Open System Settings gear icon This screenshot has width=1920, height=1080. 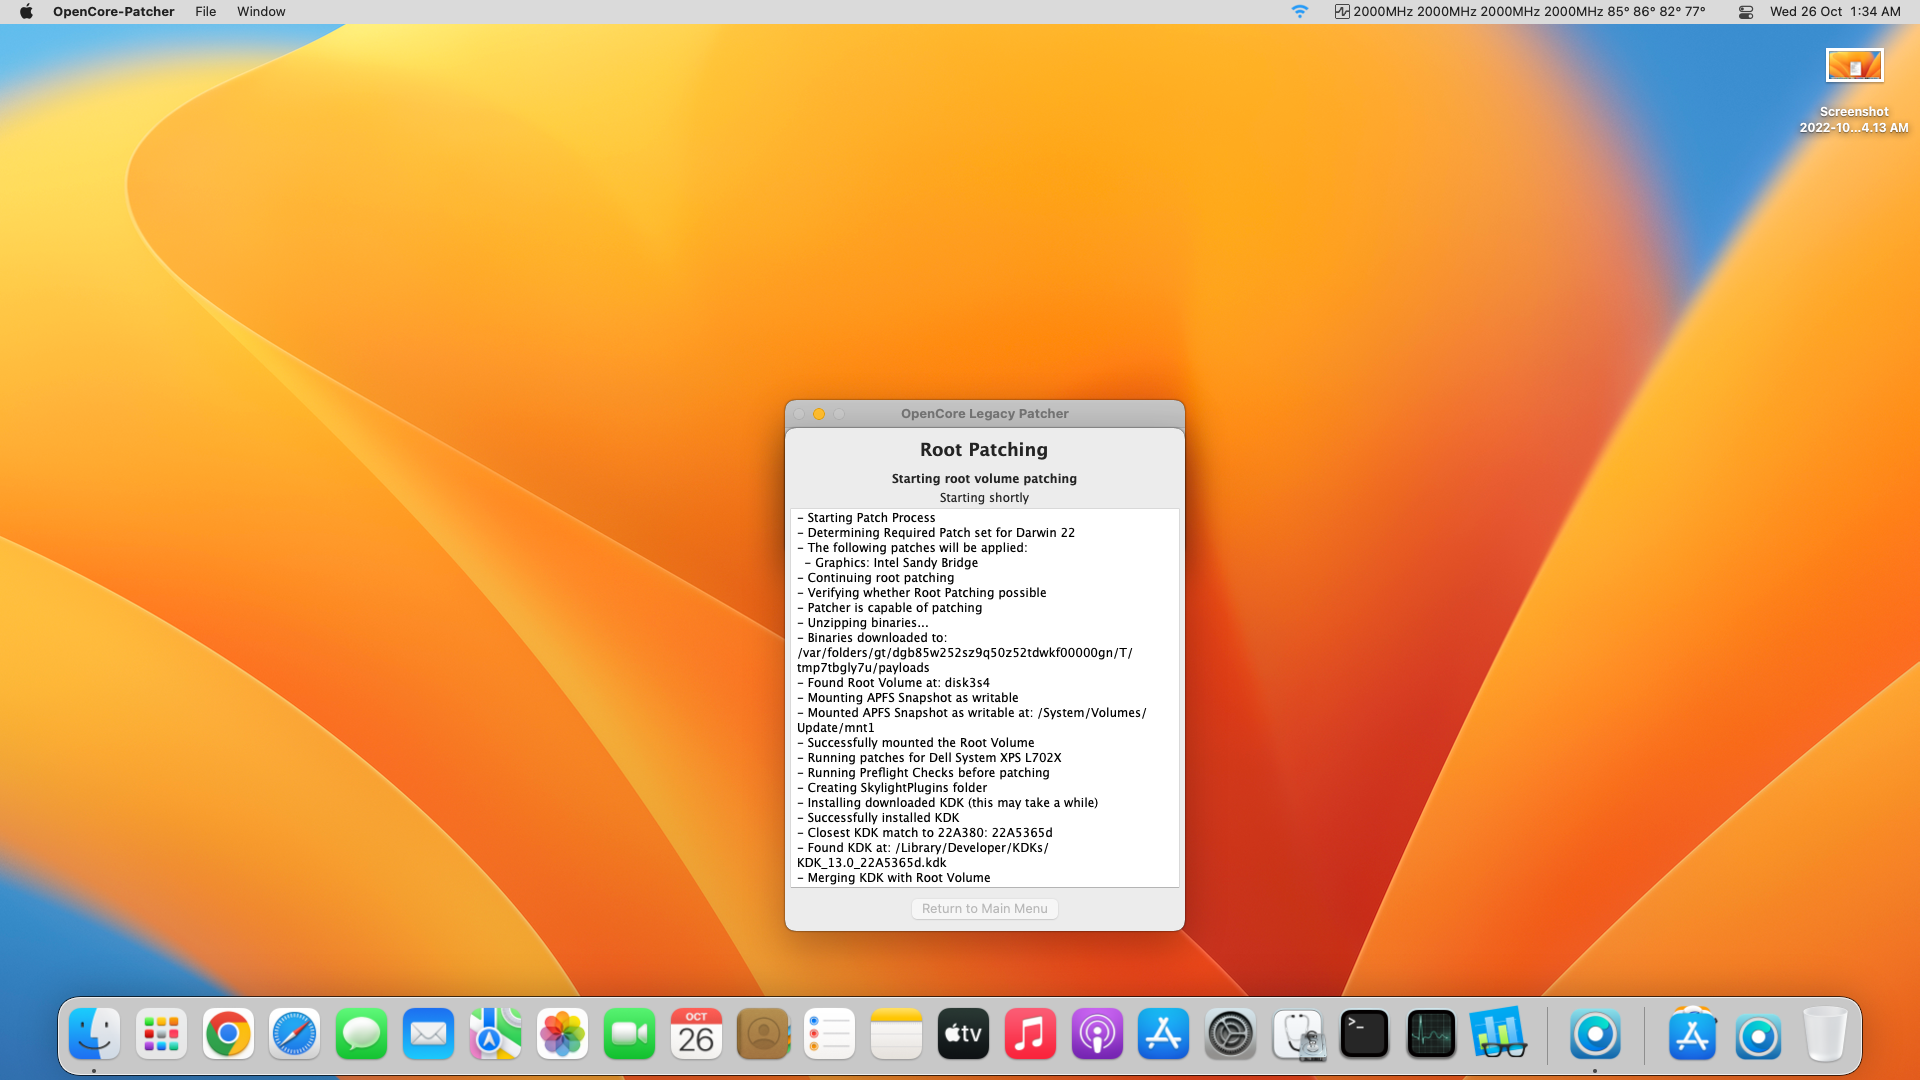[1231, 1034]
